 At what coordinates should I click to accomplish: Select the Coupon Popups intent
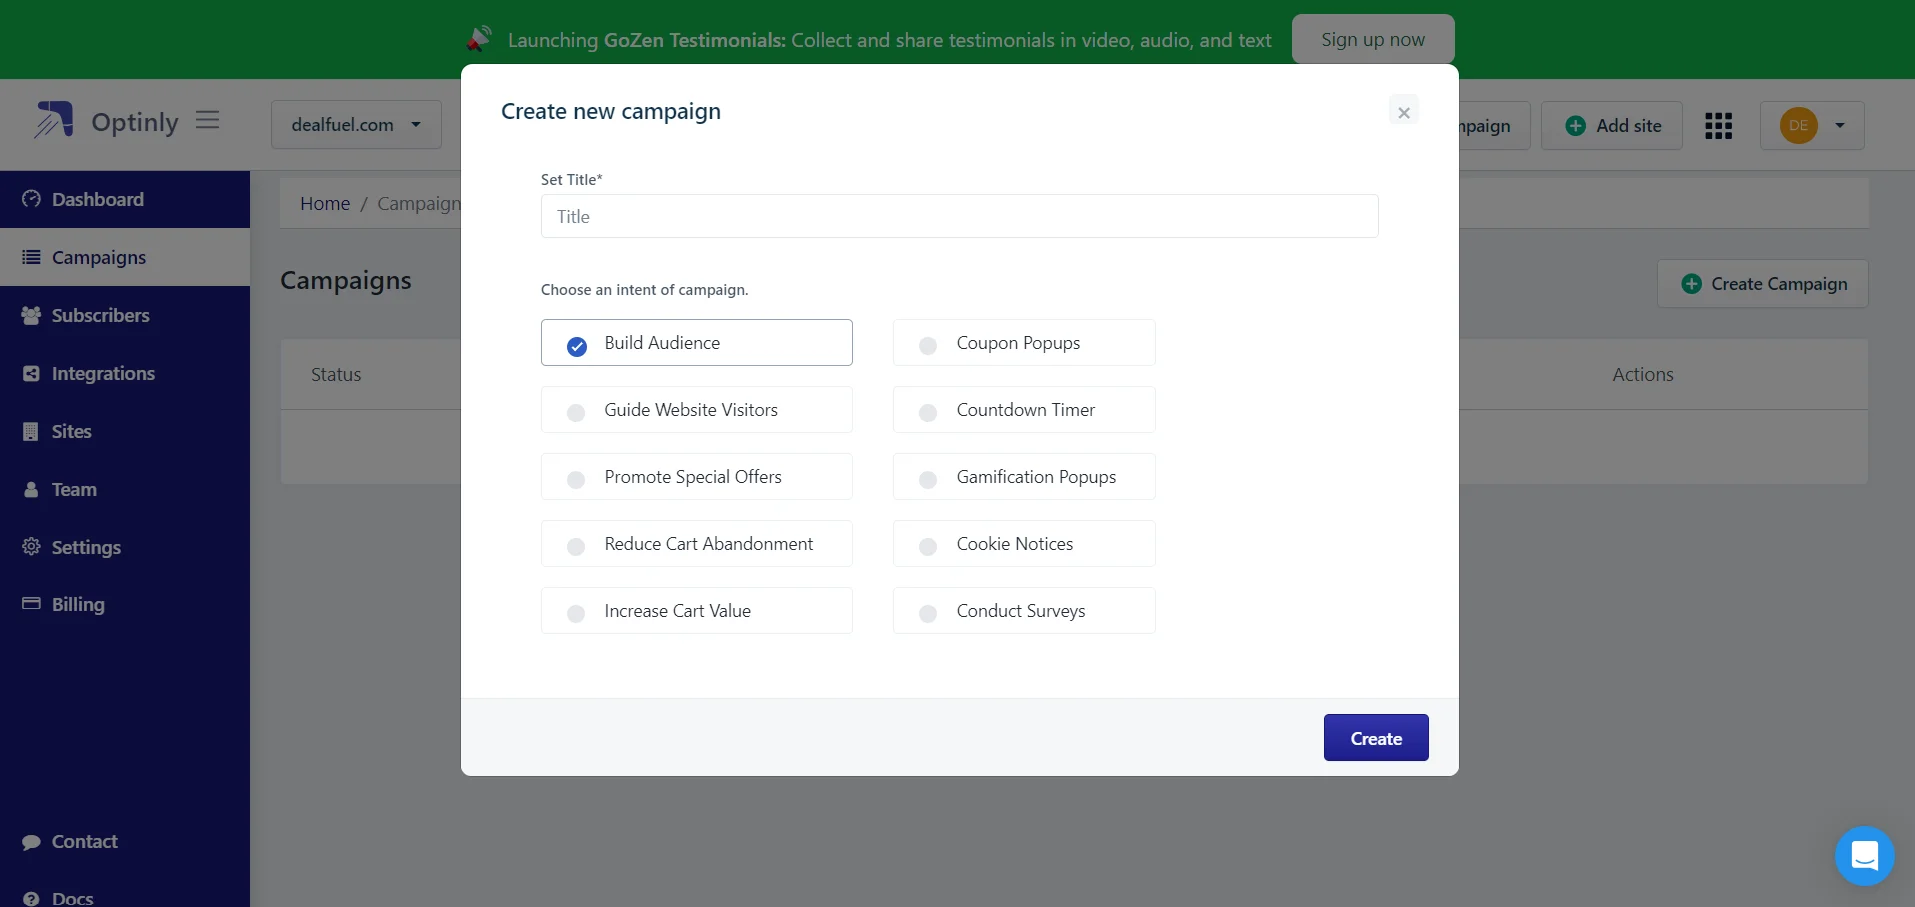[x=1023, y=342]
